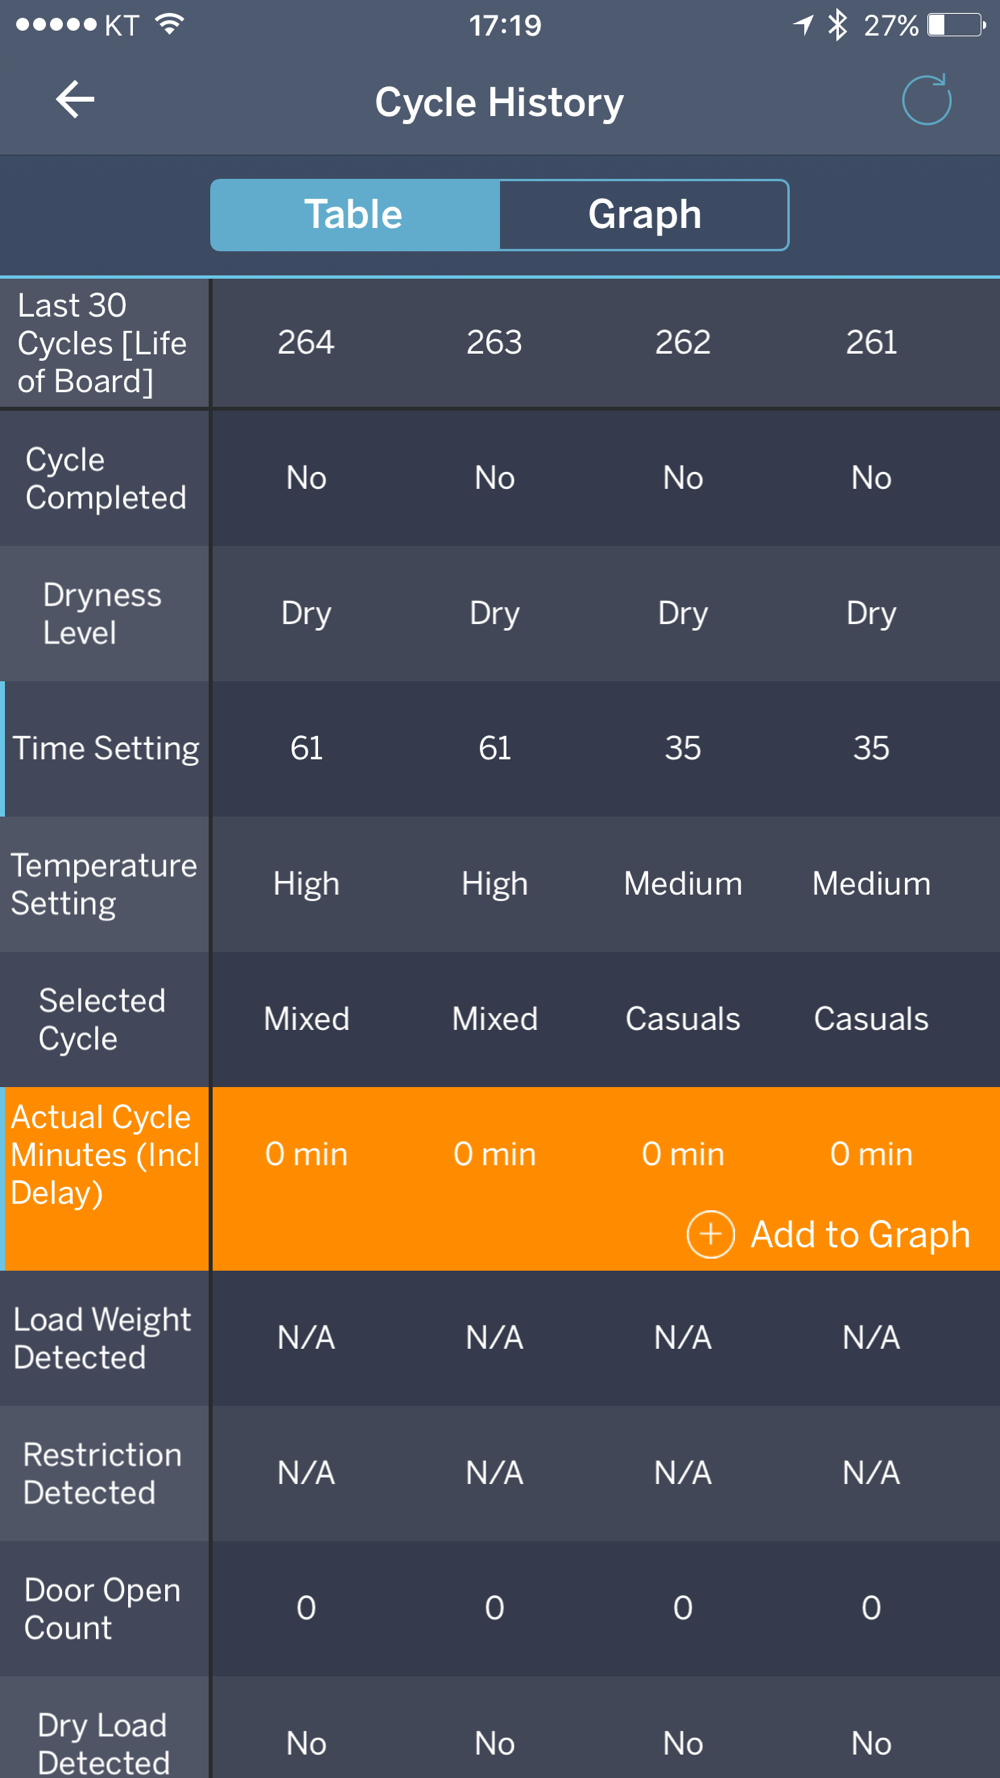The width and height of the screenshot is (1000, 1778).
Task: Select the Temperature Setting row label
Action: (104, 884)
